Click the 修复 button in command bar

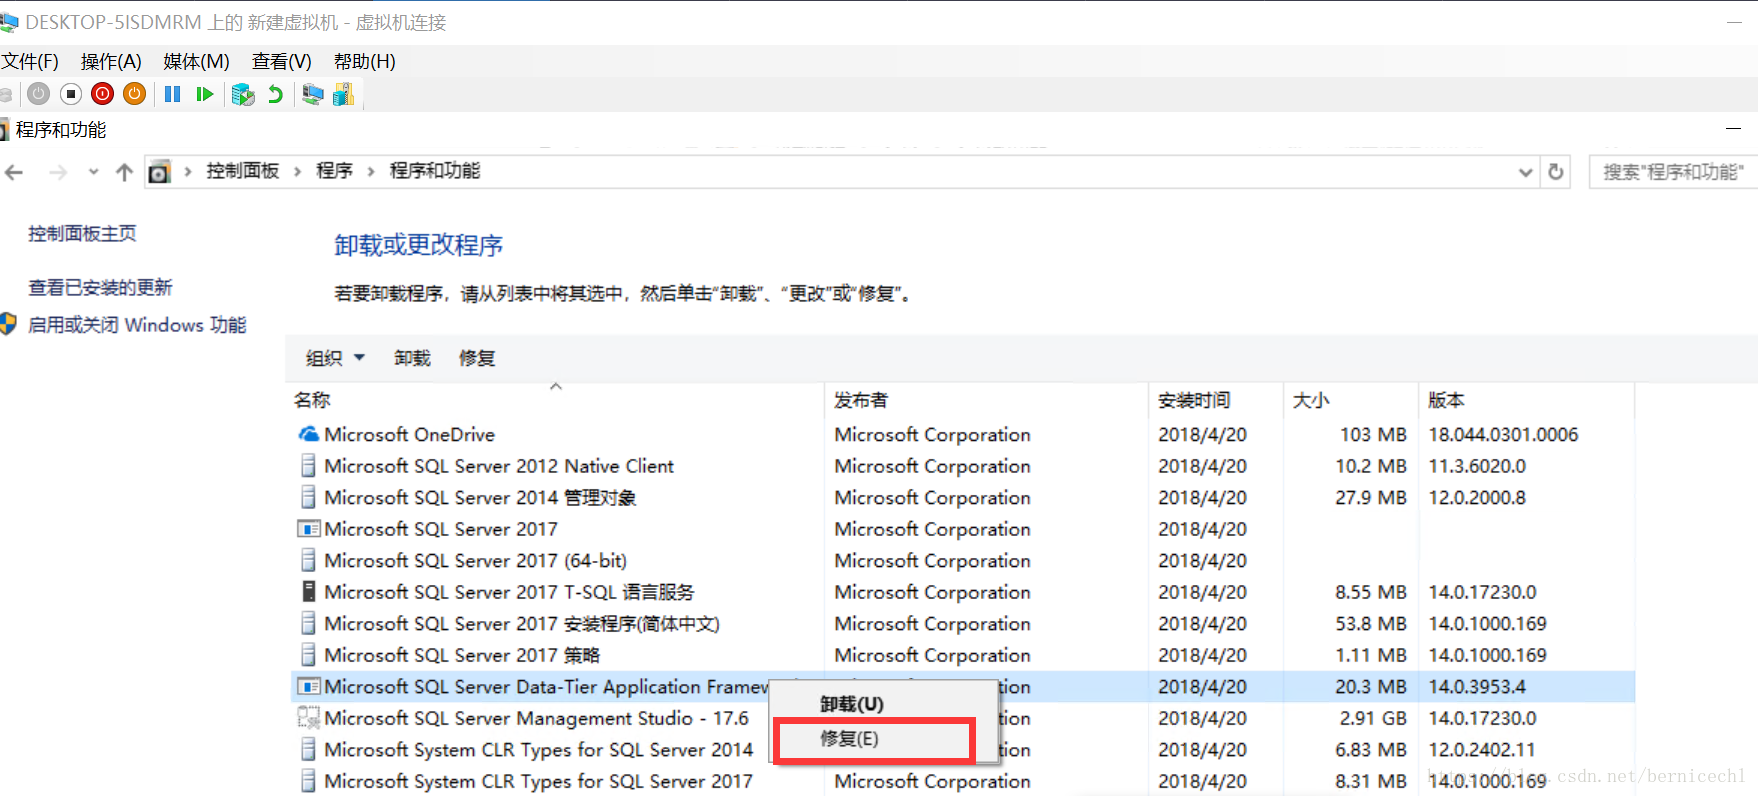click(477, 358)
